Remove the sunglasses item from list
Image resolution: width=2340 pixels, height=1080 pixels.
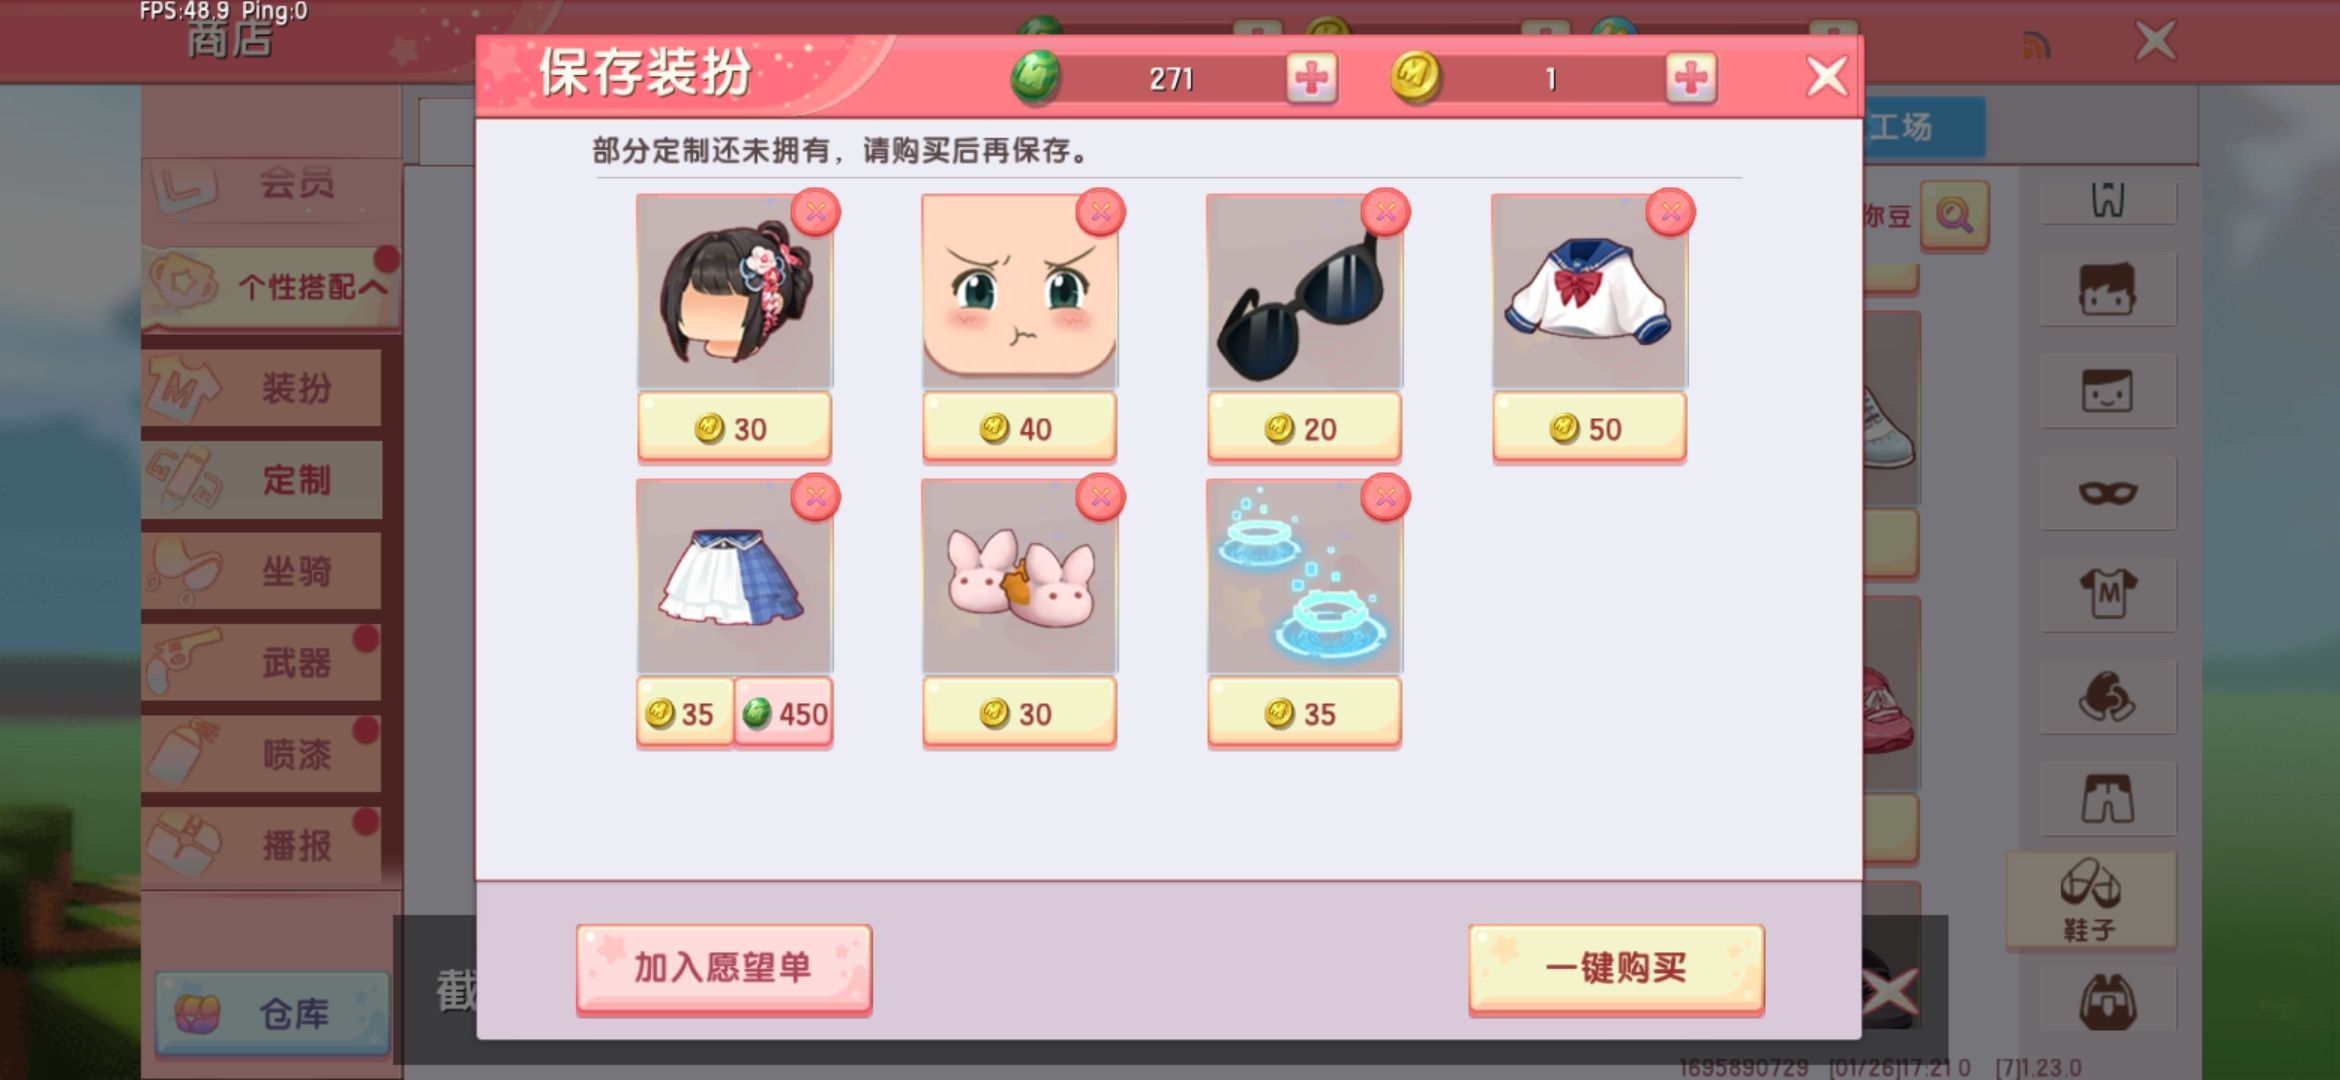1386,212
